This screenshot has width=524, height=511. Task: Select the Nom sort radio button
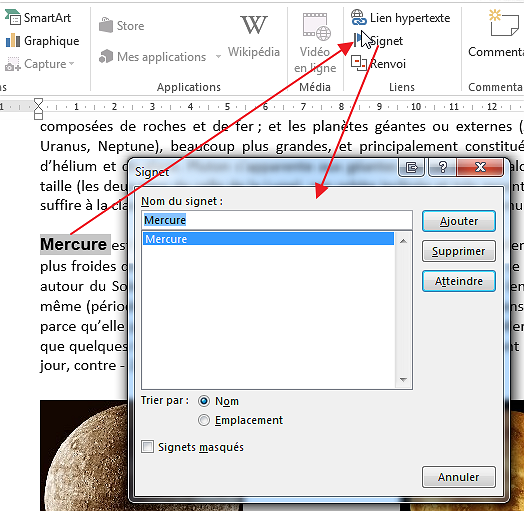click(x=204, y=401)
